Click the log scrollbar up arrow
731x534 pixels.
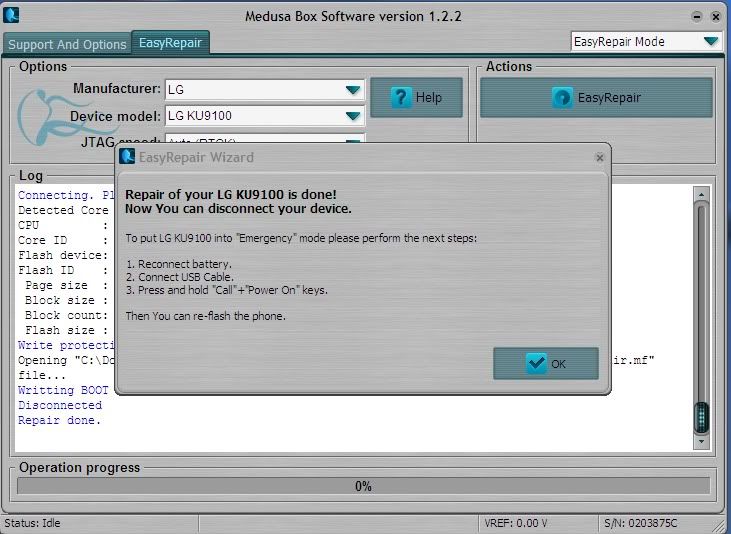click(x=701, y=194)
